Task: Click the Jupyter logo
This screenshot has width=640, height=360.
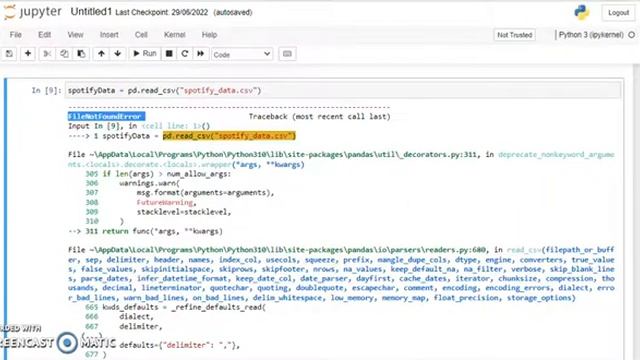Action: [33, 12]
